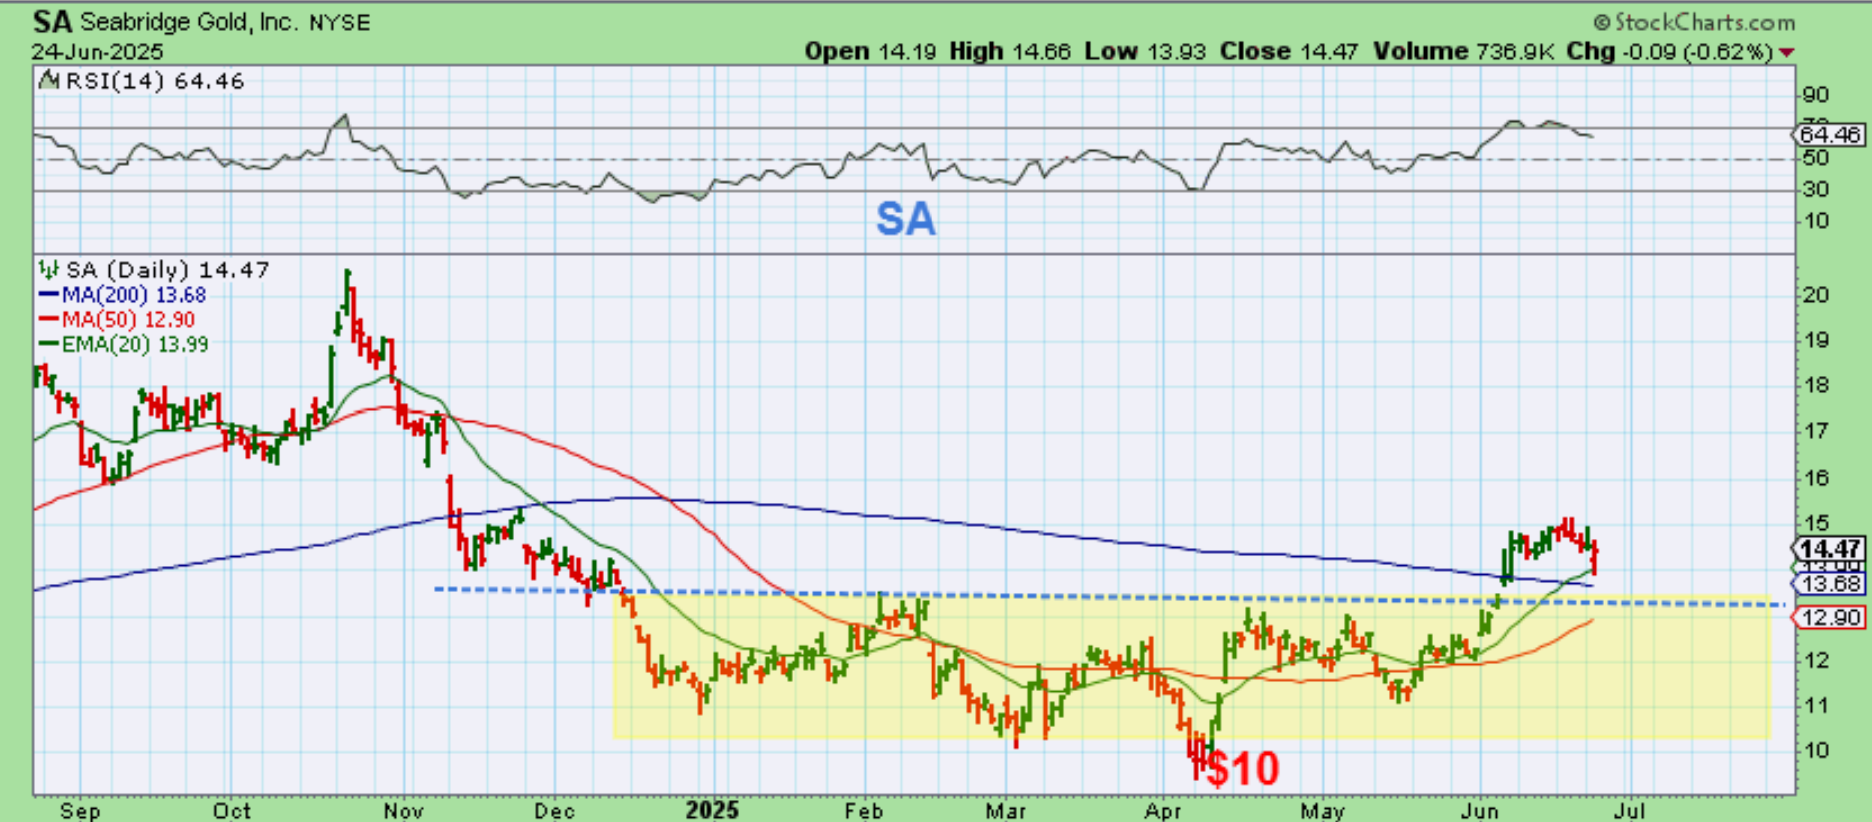Click the MA(200) 13.68 legend text
The height and width of the screenshot is (822, 1872).
(134, 295)
